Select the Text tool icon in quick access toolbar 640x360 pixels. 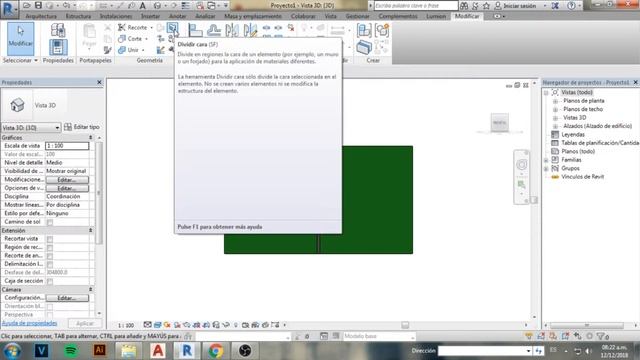click(143, 6)
